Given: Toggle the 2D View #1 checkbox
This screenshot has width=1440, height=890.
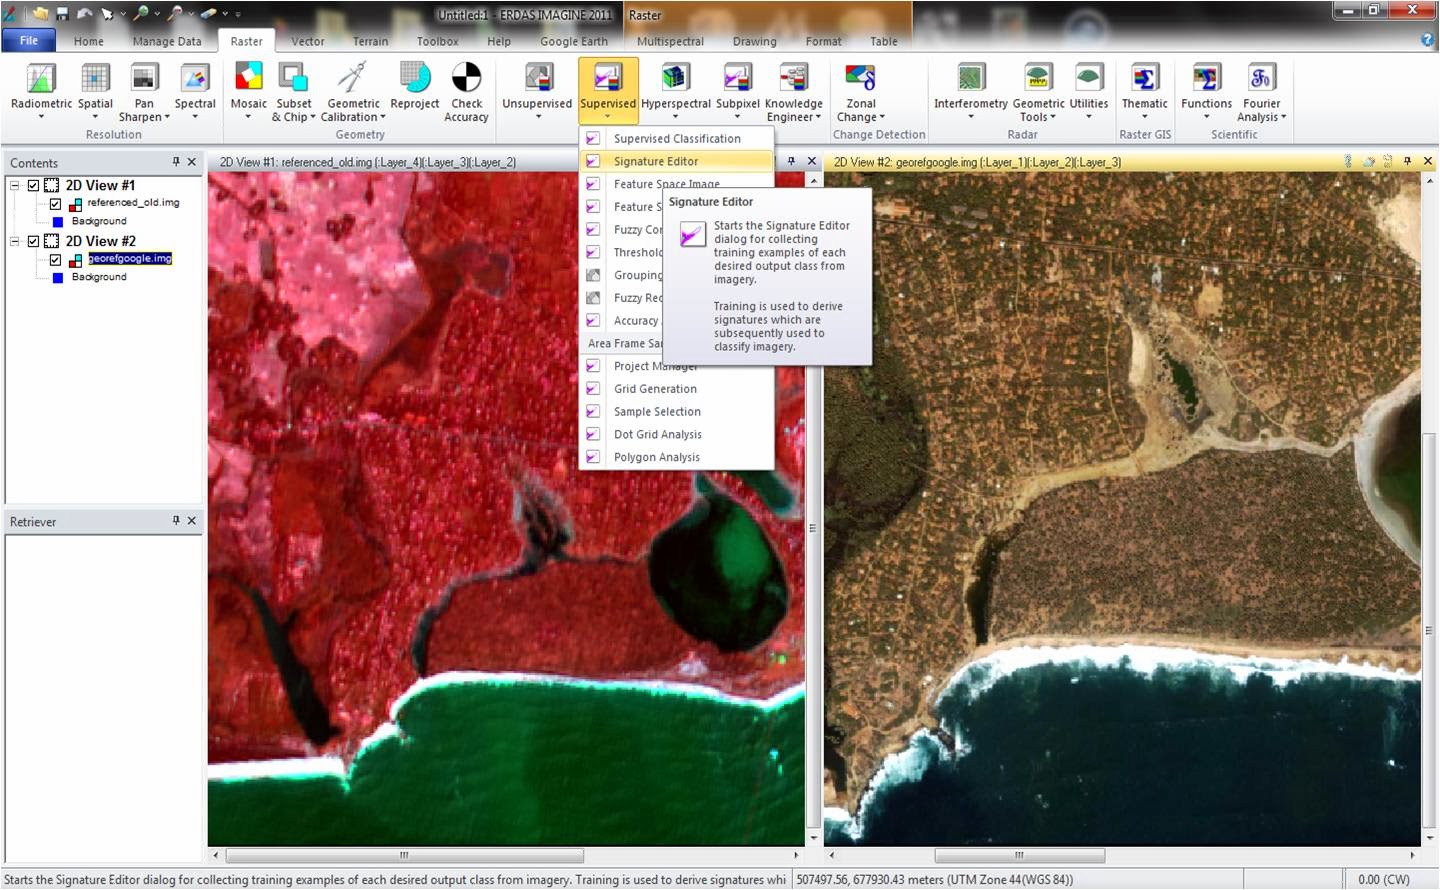Looking at the screenshot, I should [33, 185].
